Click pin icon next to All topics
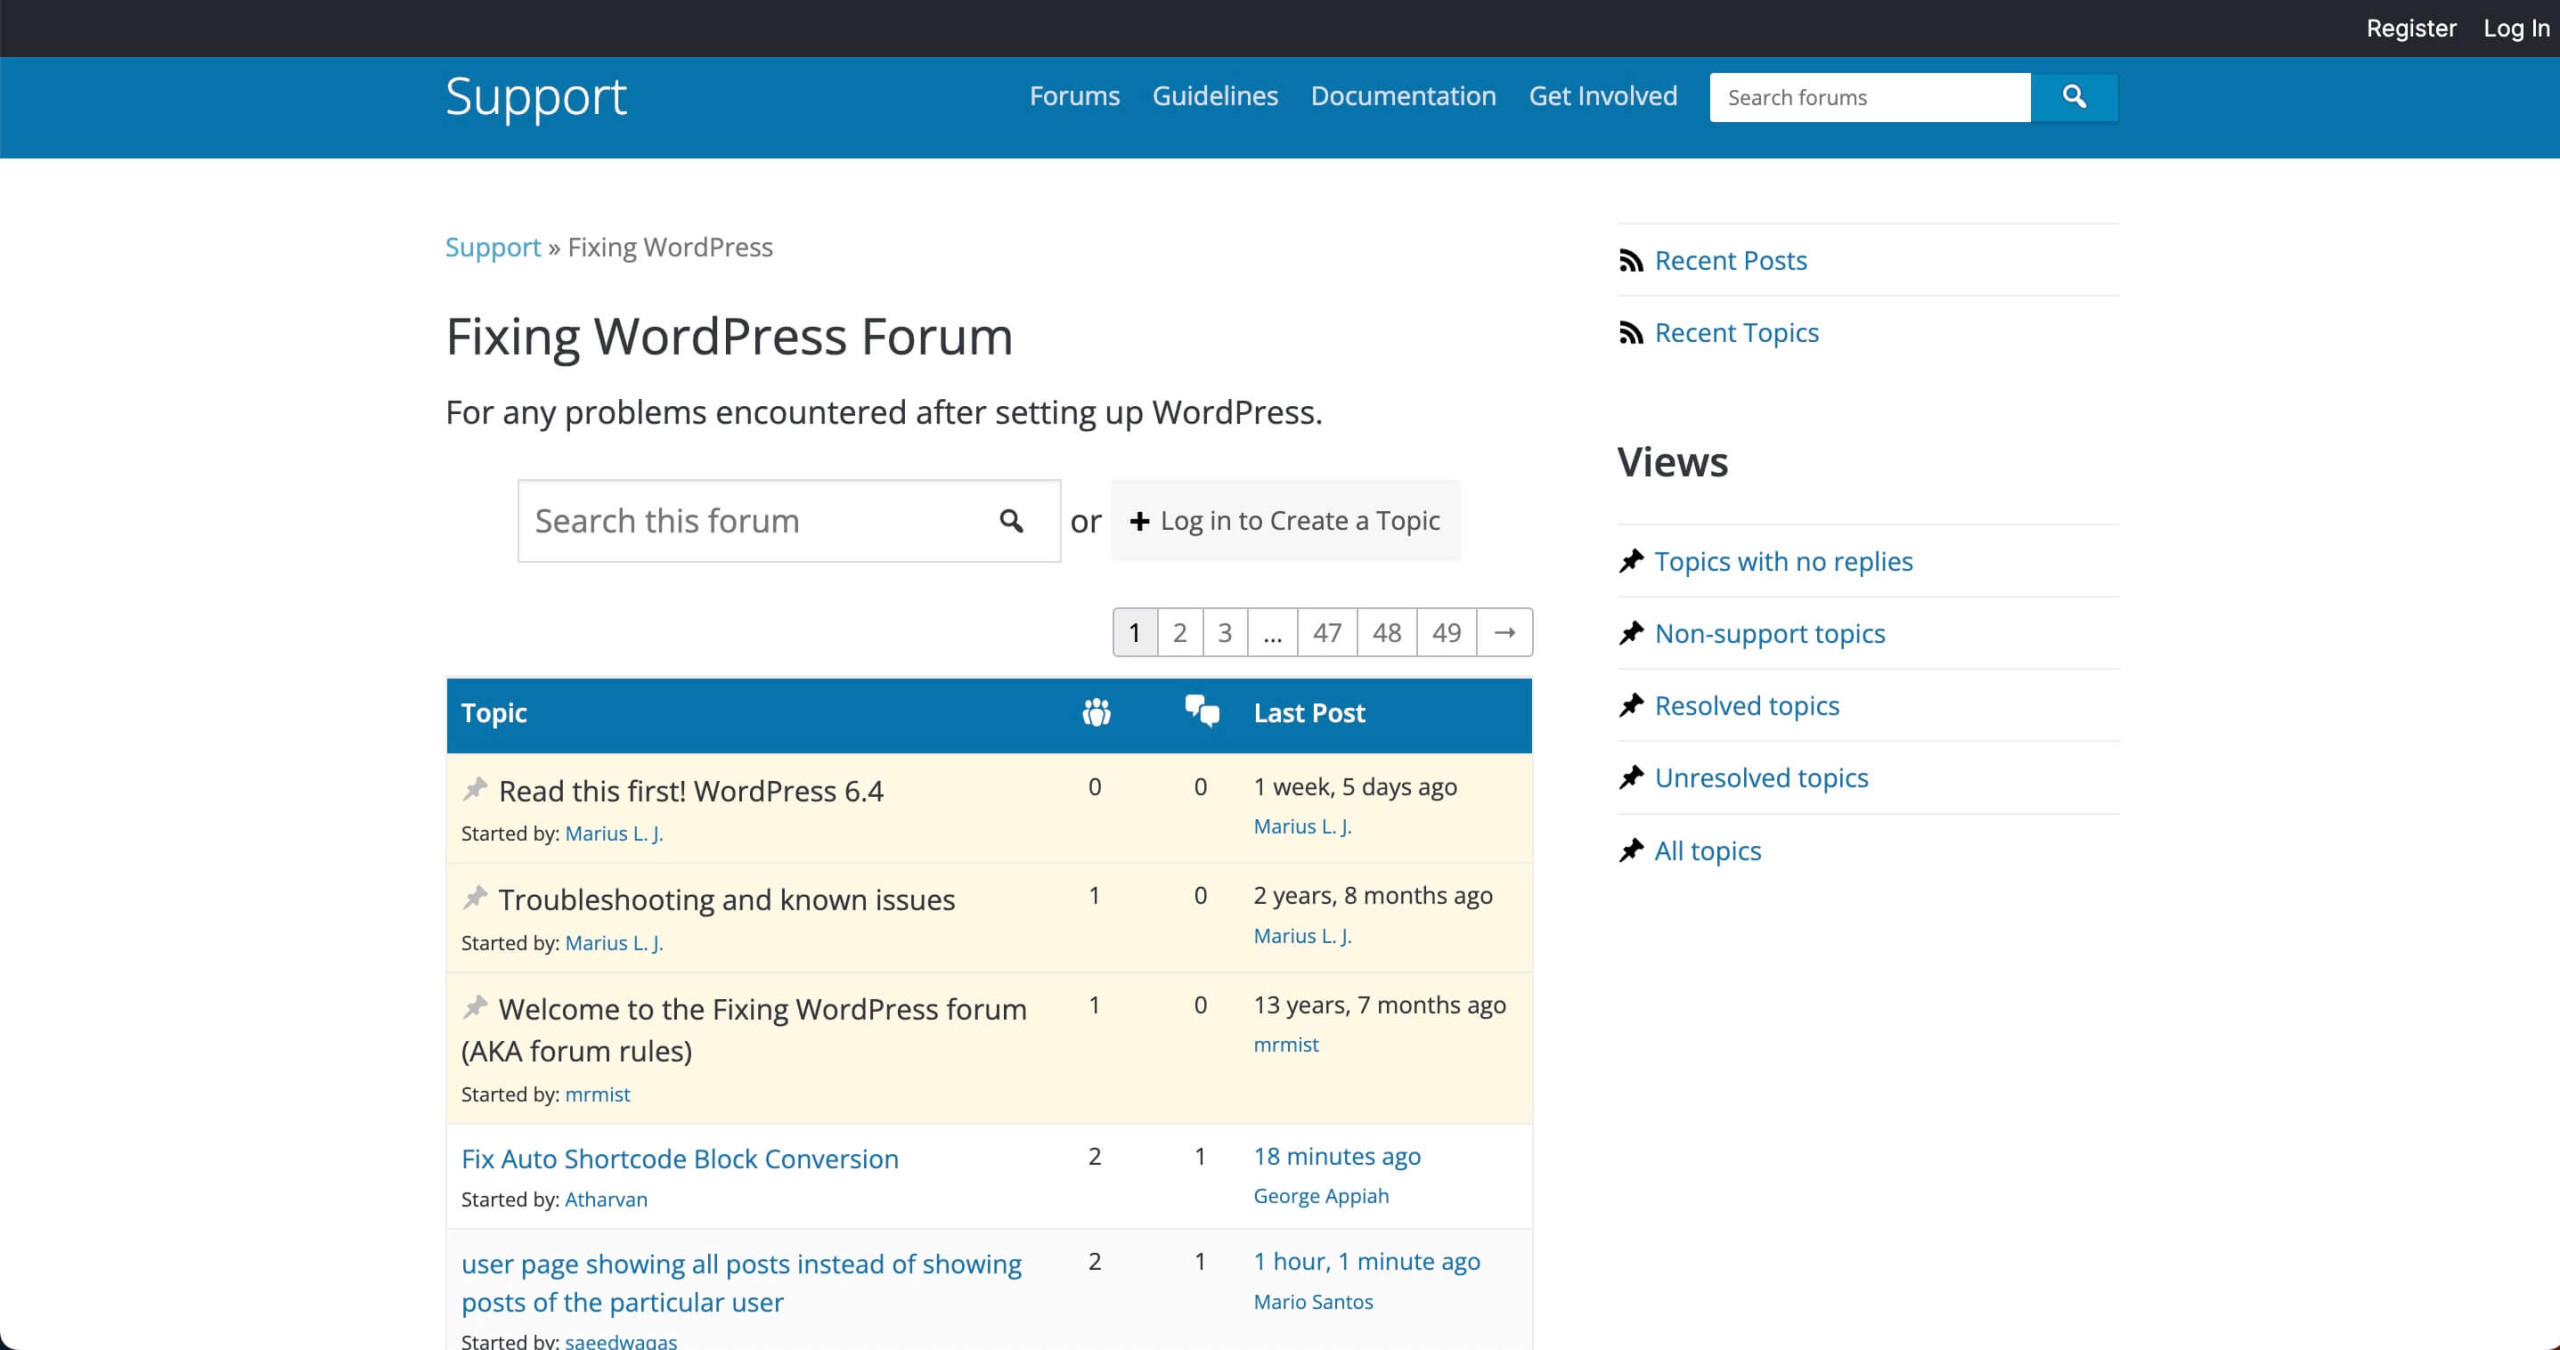 click(x=1631, y=850)
